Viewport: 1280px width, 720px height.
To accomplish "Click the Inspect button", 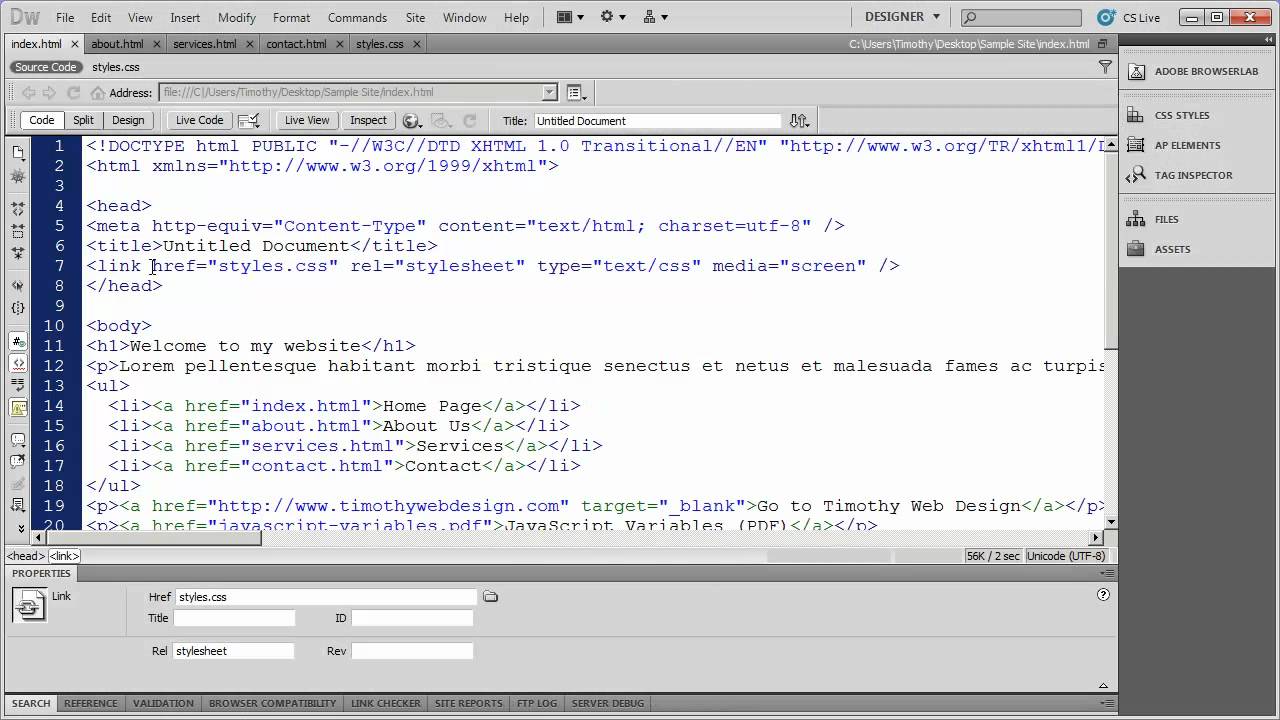I will [368, 120].
